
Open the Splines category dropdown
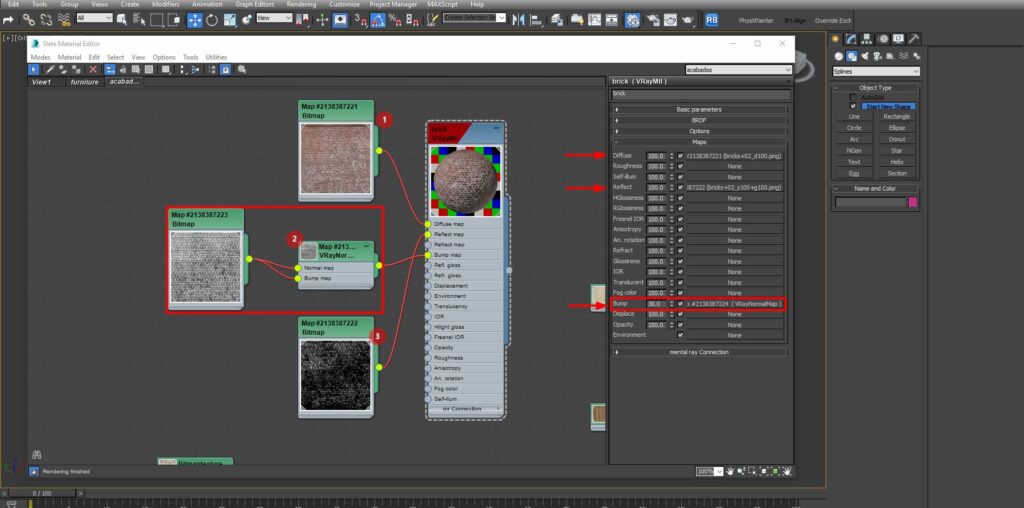point(876,71)
